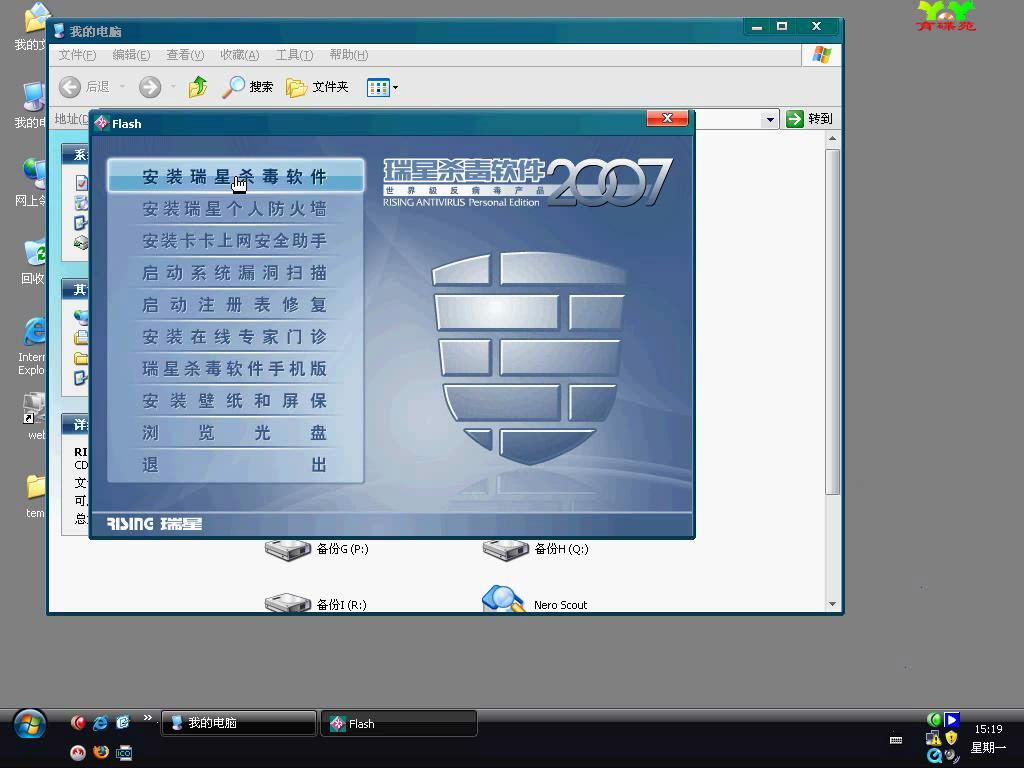
Task: Open the 文件(F) menu in 我的电脑
Action: click(77, 55)
